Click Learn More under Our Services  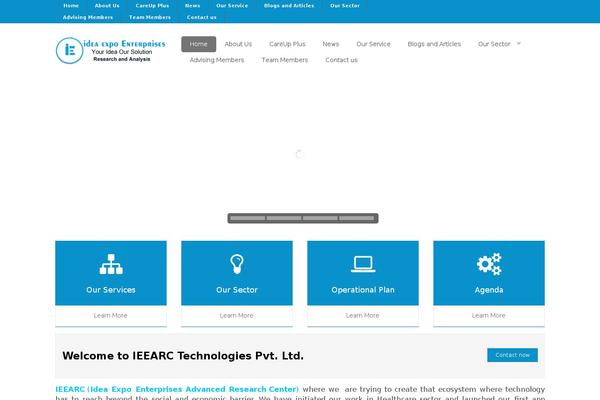[111, 315]
